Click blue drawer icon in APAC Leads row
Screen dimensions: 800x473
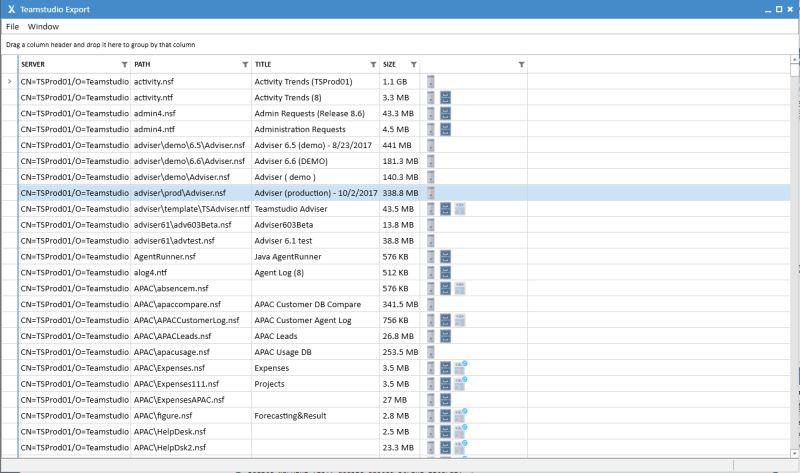pyautogui.click(x=445, y=336)
